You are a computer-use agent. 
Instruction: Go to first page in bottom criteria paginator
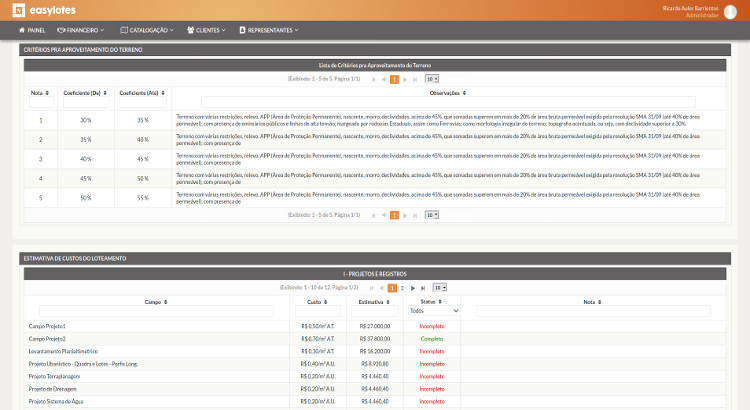pyautogui.click(x=373, y=215)
